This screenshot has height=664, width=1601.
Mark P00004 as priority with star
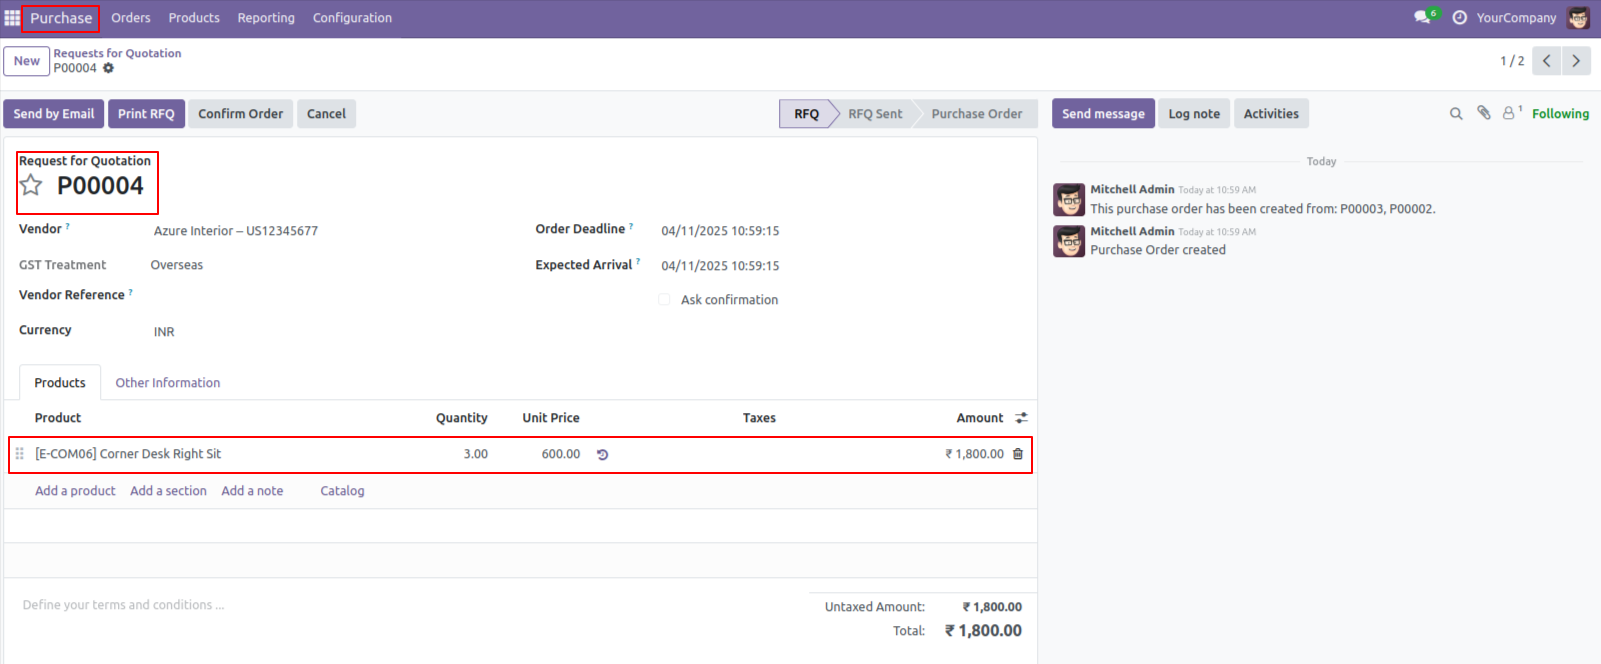pos(32,185)
